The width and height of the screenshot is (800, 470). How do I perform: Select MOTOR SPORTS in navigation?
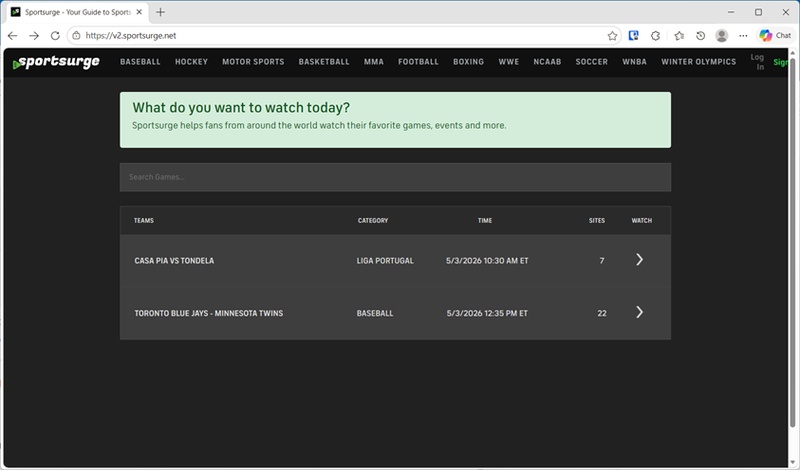point(253,62)
